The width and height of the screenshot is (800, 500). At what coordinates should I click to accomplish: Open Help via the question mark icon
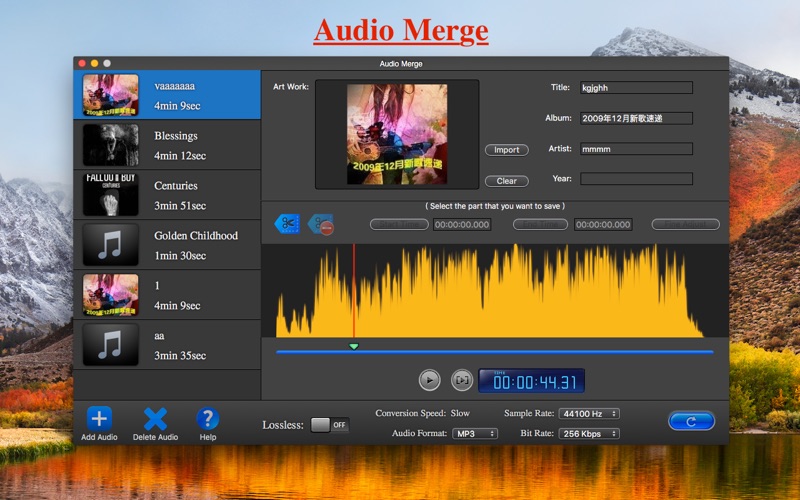pyautogui.click(x=208, y=419)
